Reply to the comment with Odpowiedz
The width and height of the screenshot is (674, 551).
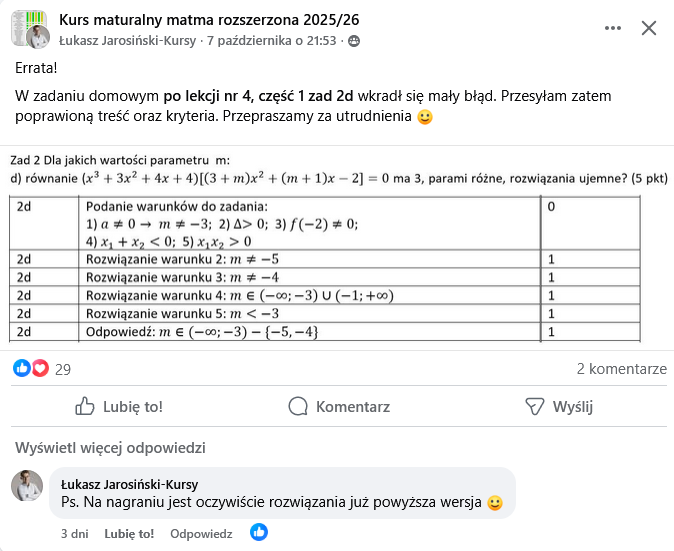201,534
